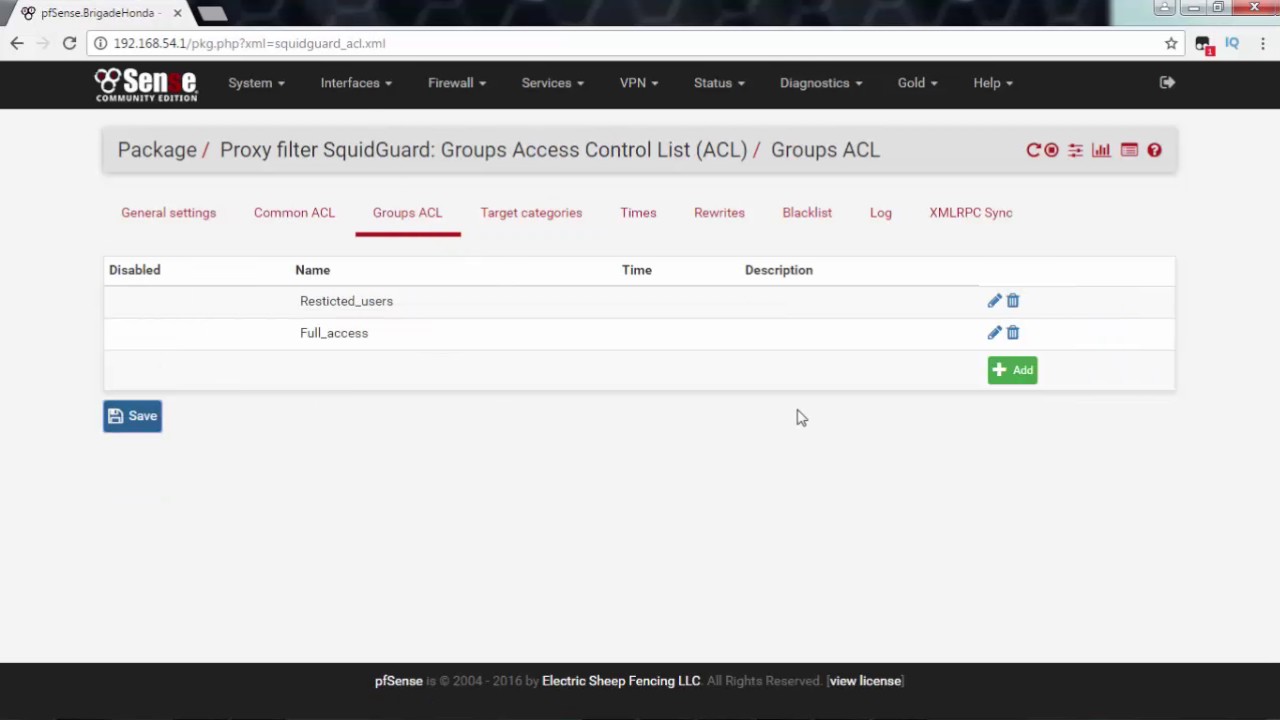Expand the VPN menu
This screenshot has width=1280, height=720.
coord(639,83)
